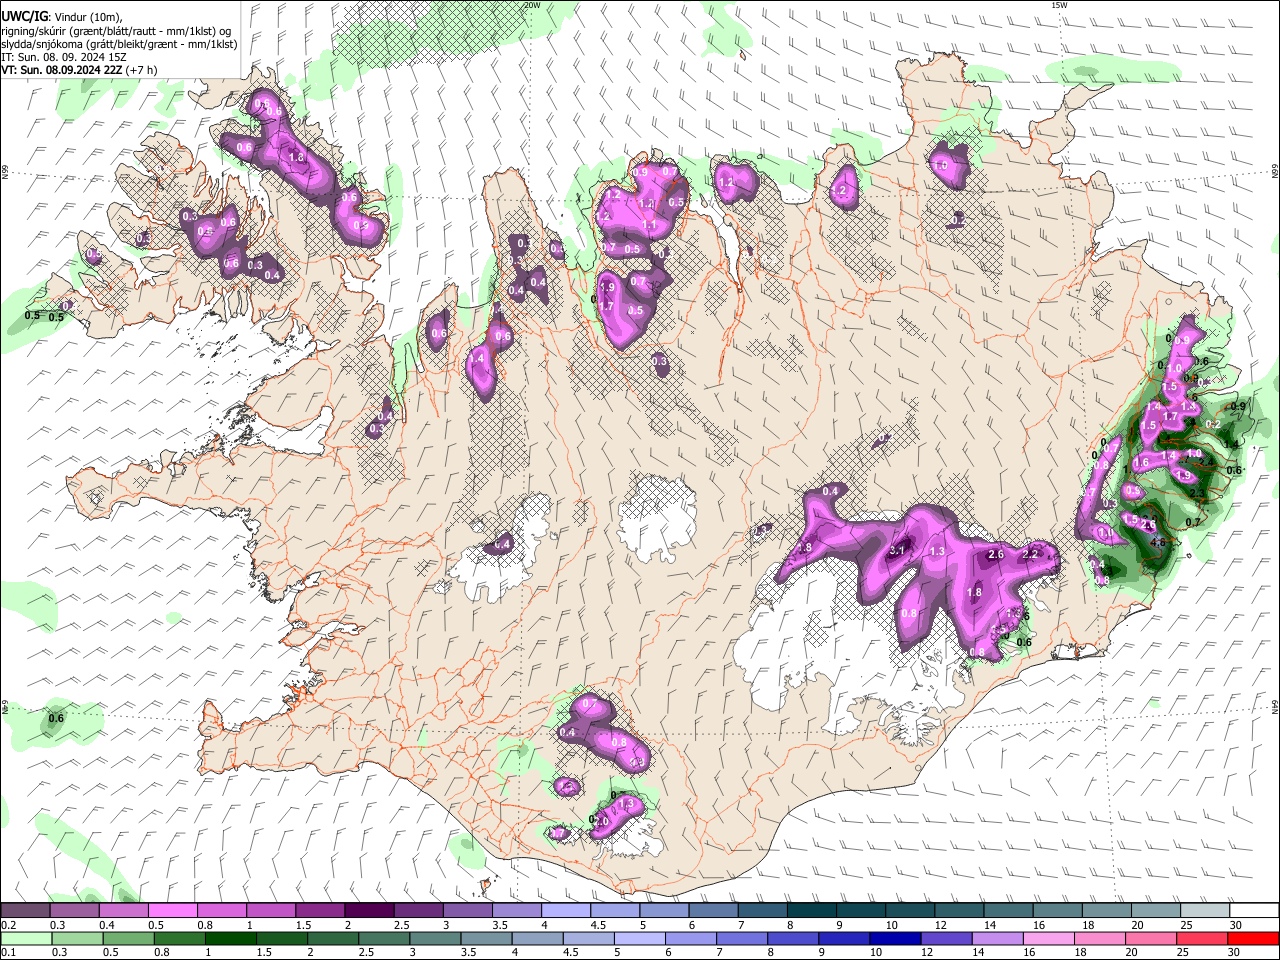Click the 'rigning/skúrir' description line
The height and width of the screenshot is (960, 1280).
115,30
